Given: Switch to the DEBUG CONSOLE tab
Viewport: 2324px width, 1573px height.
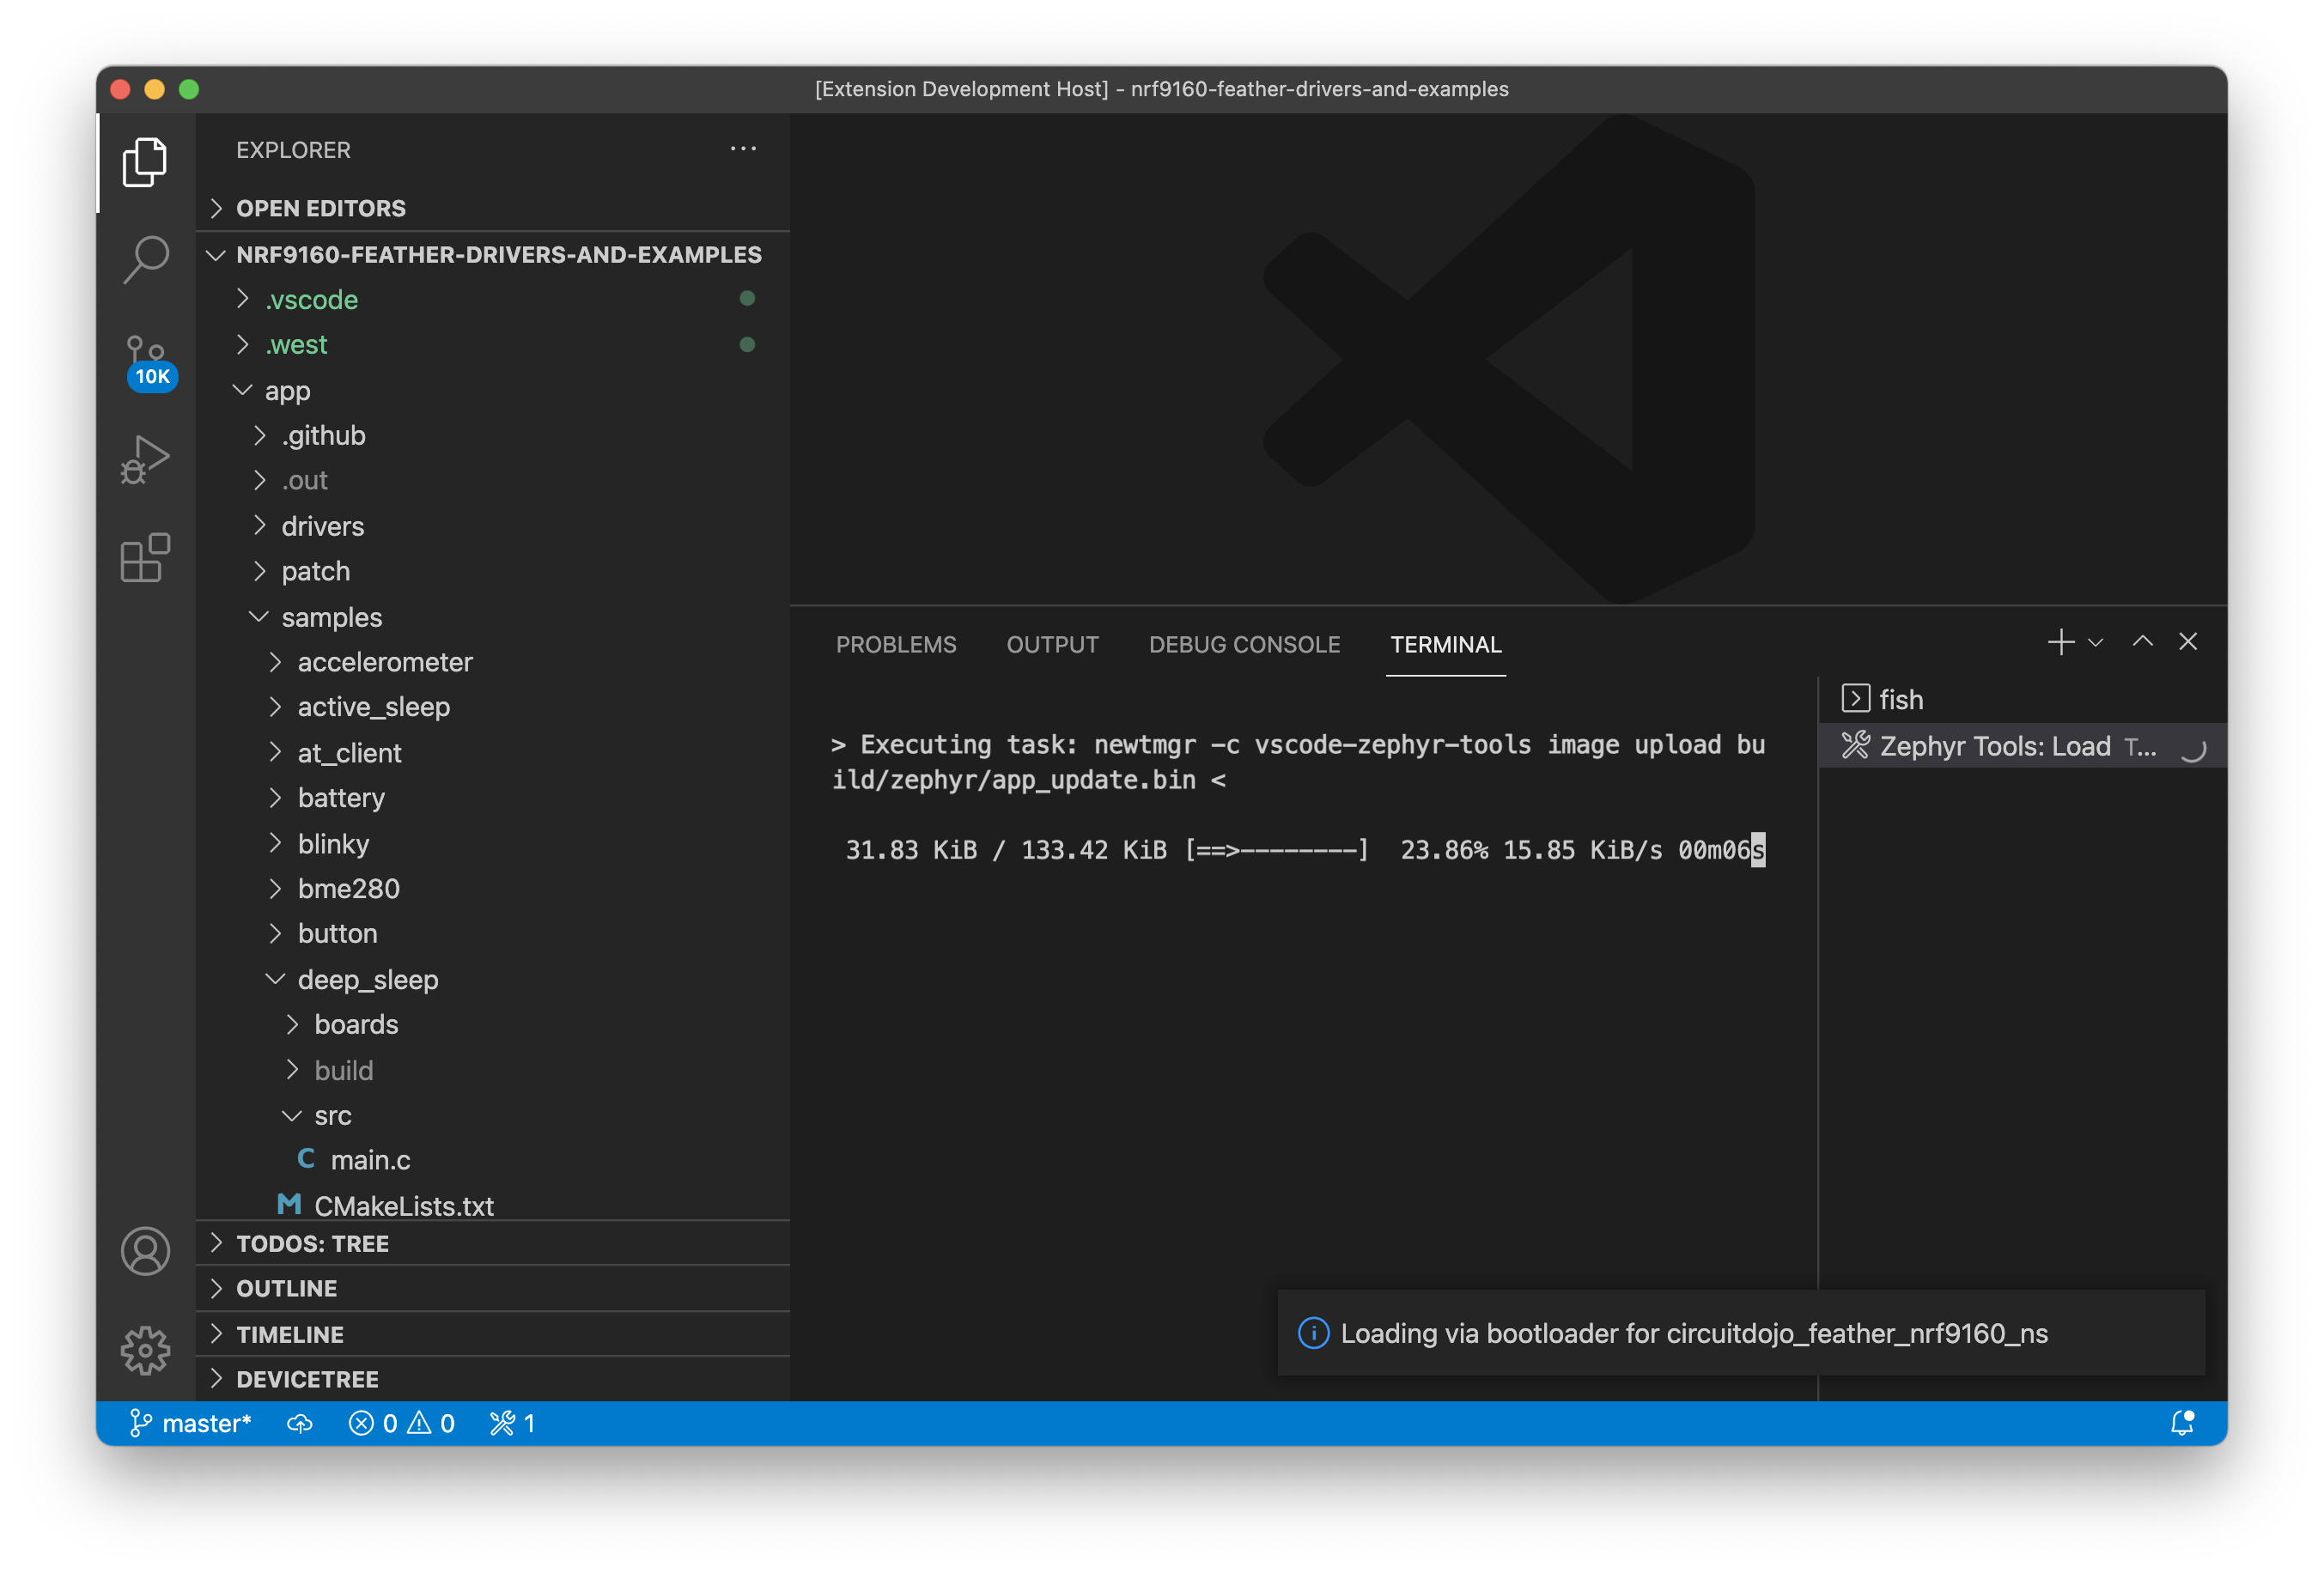Looking at the screenshot, I should click(x=1244, y=645).
